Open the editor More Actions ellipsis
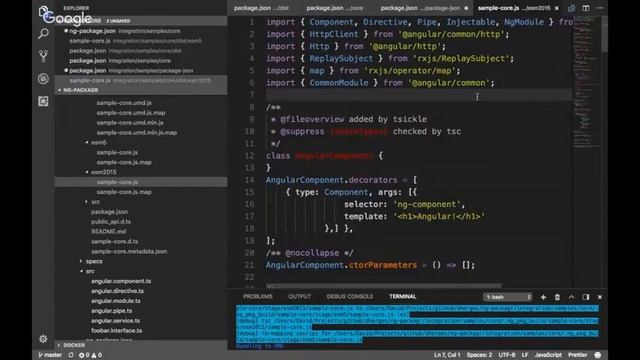The height and width of the screenshot is (360, 640). (x=600, y=8)
